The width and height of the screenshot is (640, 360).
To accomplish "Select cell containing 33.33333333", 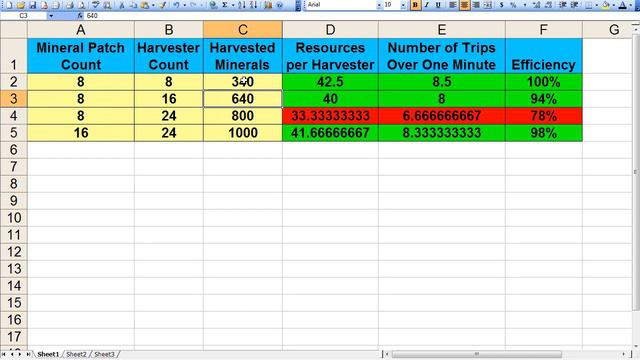I will [330, 116].
